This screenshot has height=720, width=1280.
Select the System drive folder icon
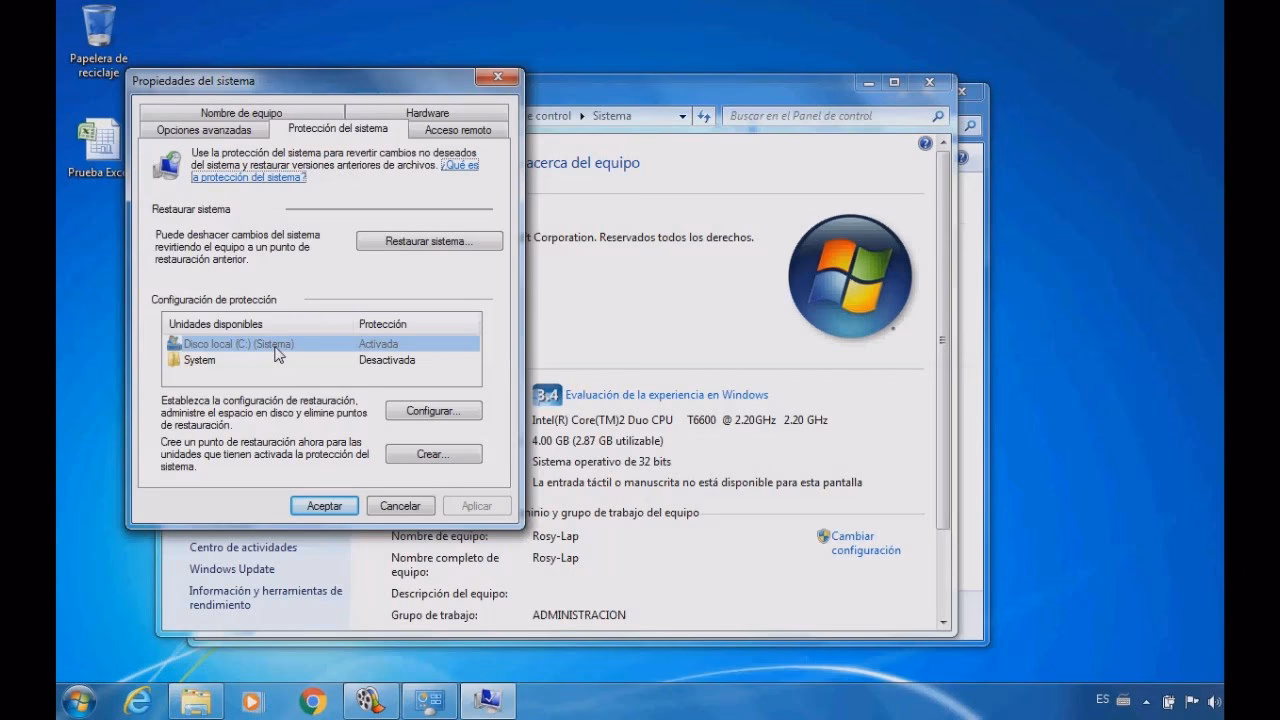[172, 360]
